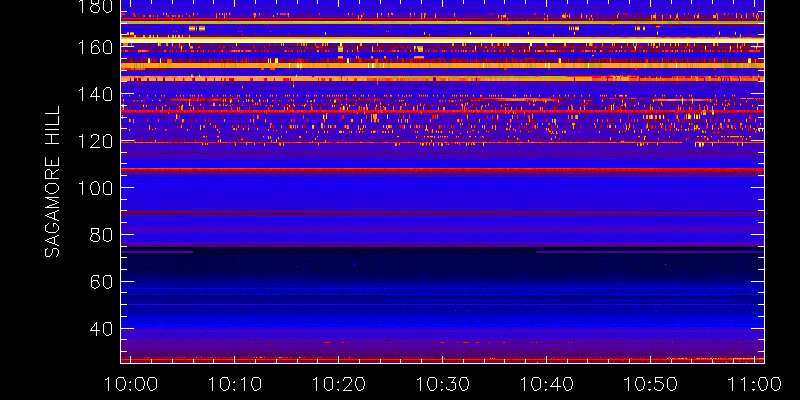Click the 180 frequency axis label
Image resolution: width=800 pixels, height=400 pixels.
click(96, 7)
